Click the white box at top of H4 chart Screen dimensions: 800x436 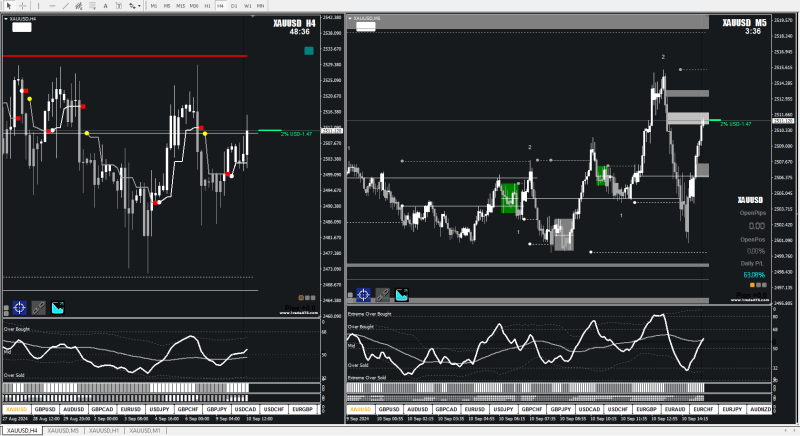tap(21, 27)
